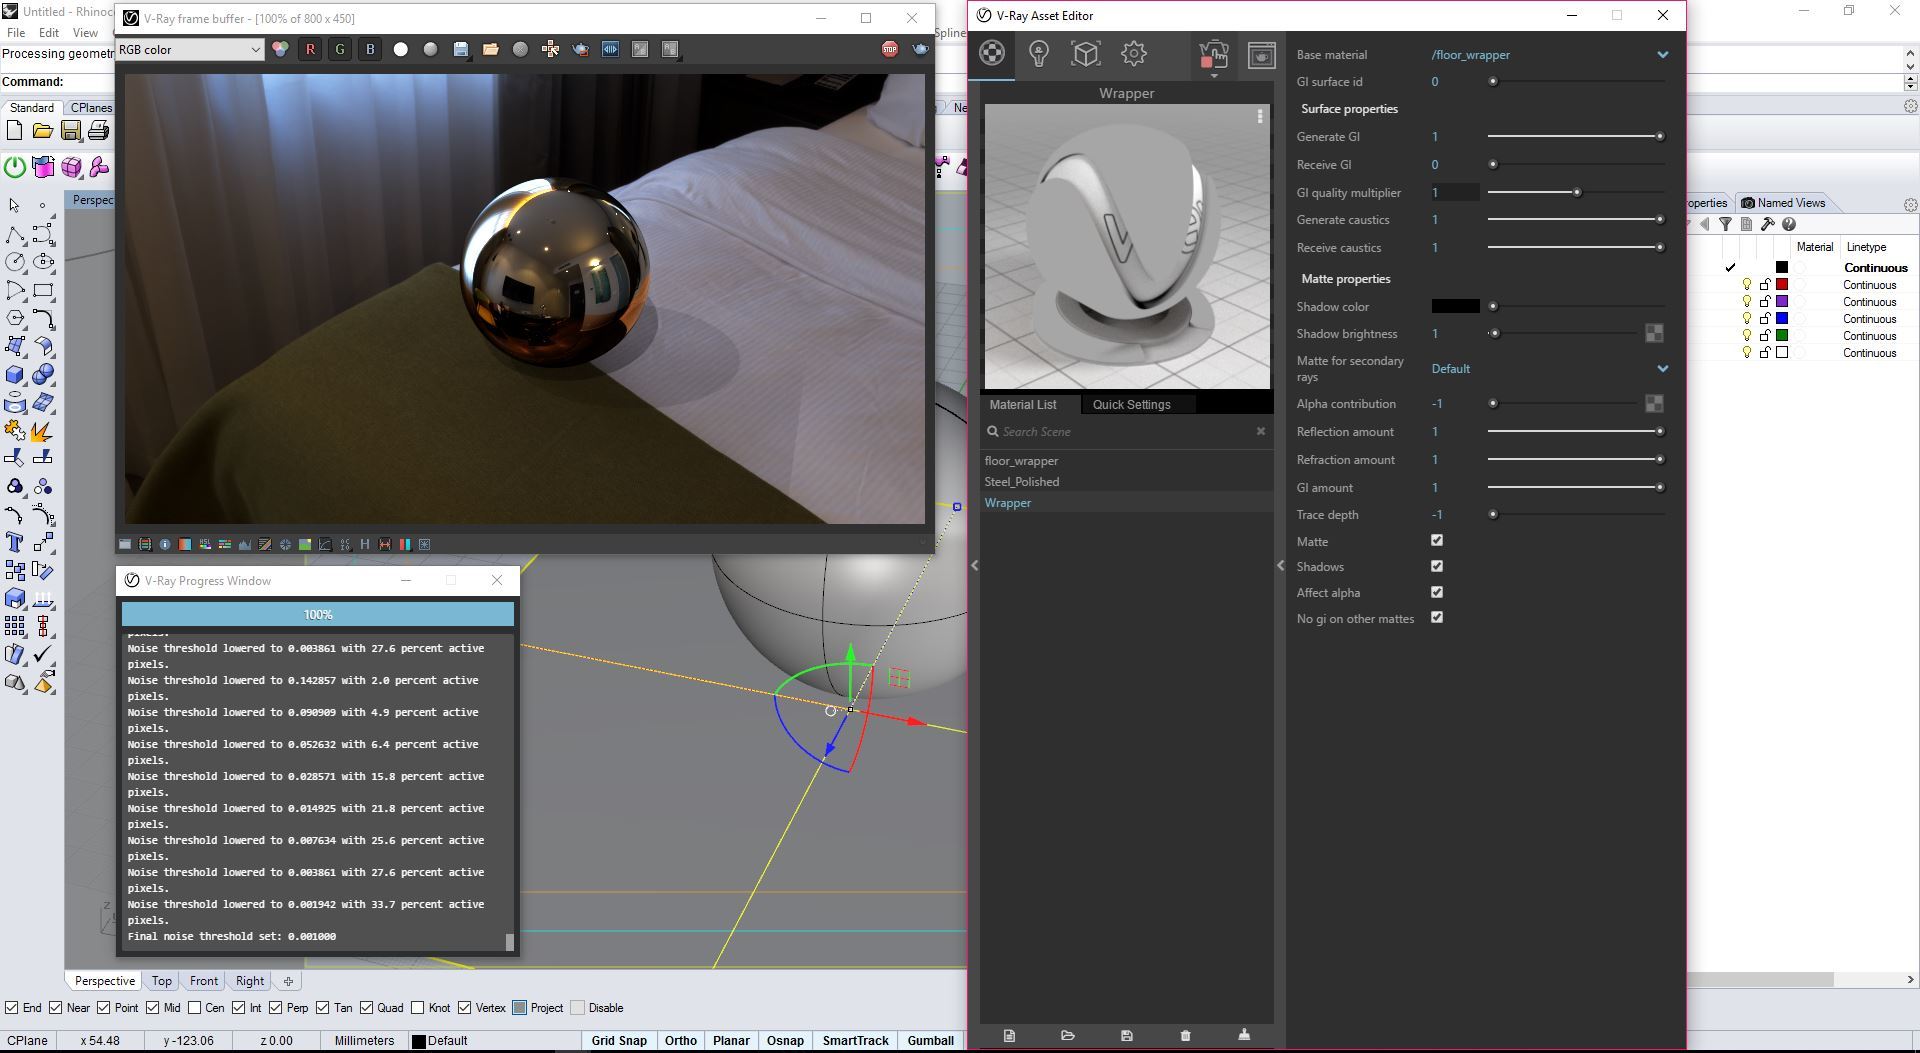Image resolution: width=1920 pixels, height=1053 pixels.
Task: Adjust the Receive GI slider handle
Action: click(1493, 165)
